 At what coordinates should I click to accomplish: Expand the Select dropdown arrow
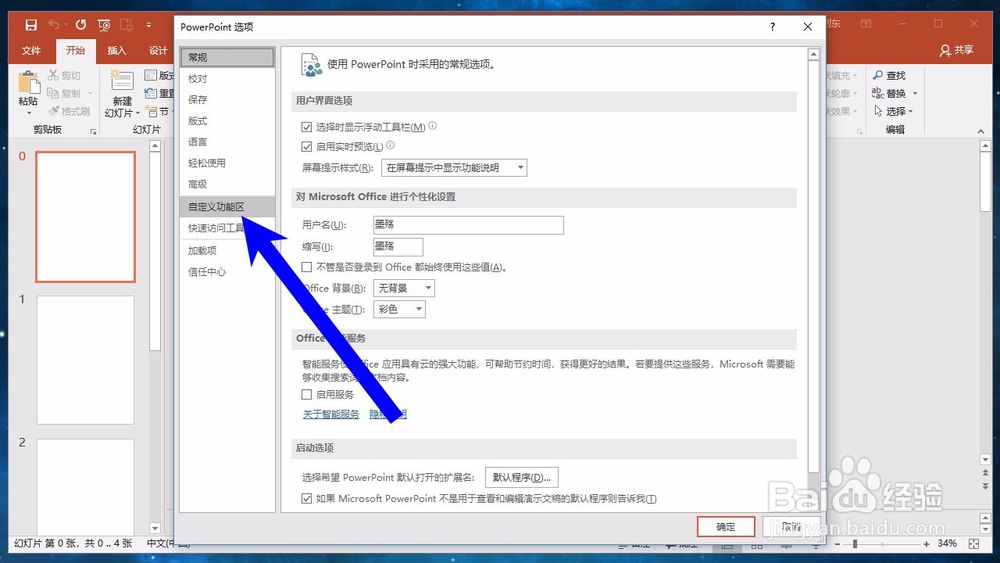pyautogui.click(x=911, y=111)
